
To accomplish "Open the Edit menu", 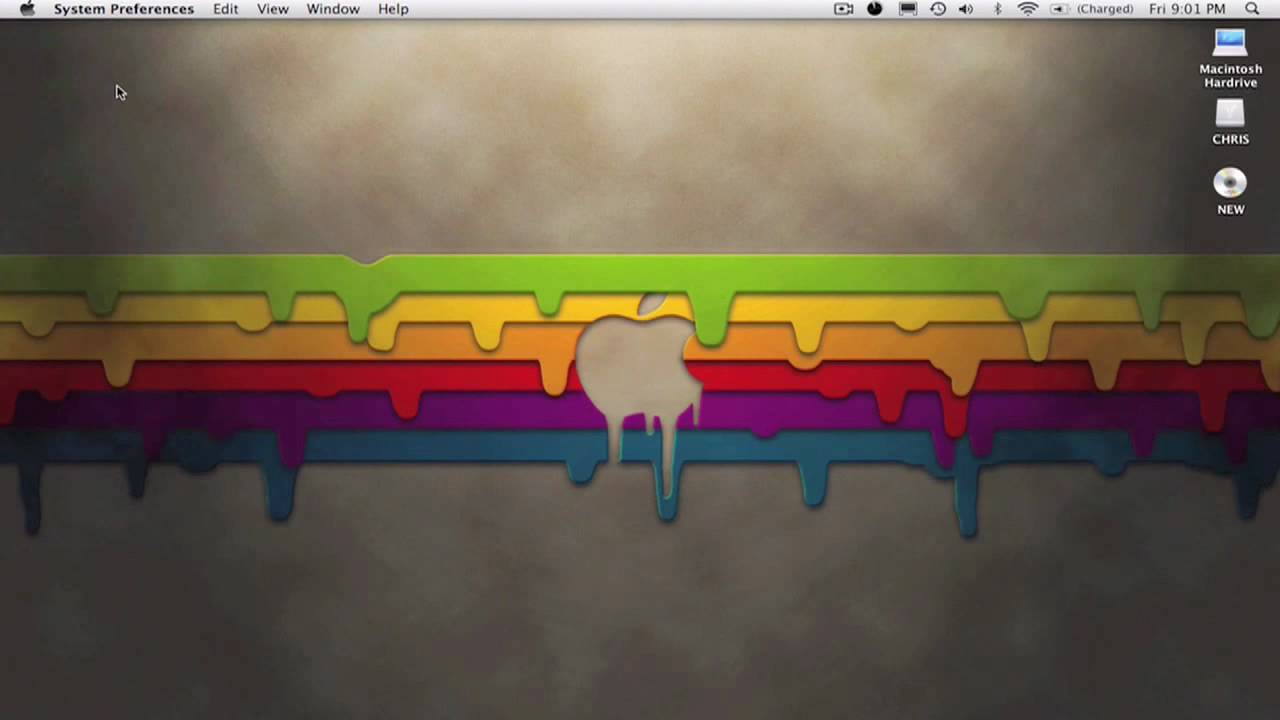I will tap(226, 9).
